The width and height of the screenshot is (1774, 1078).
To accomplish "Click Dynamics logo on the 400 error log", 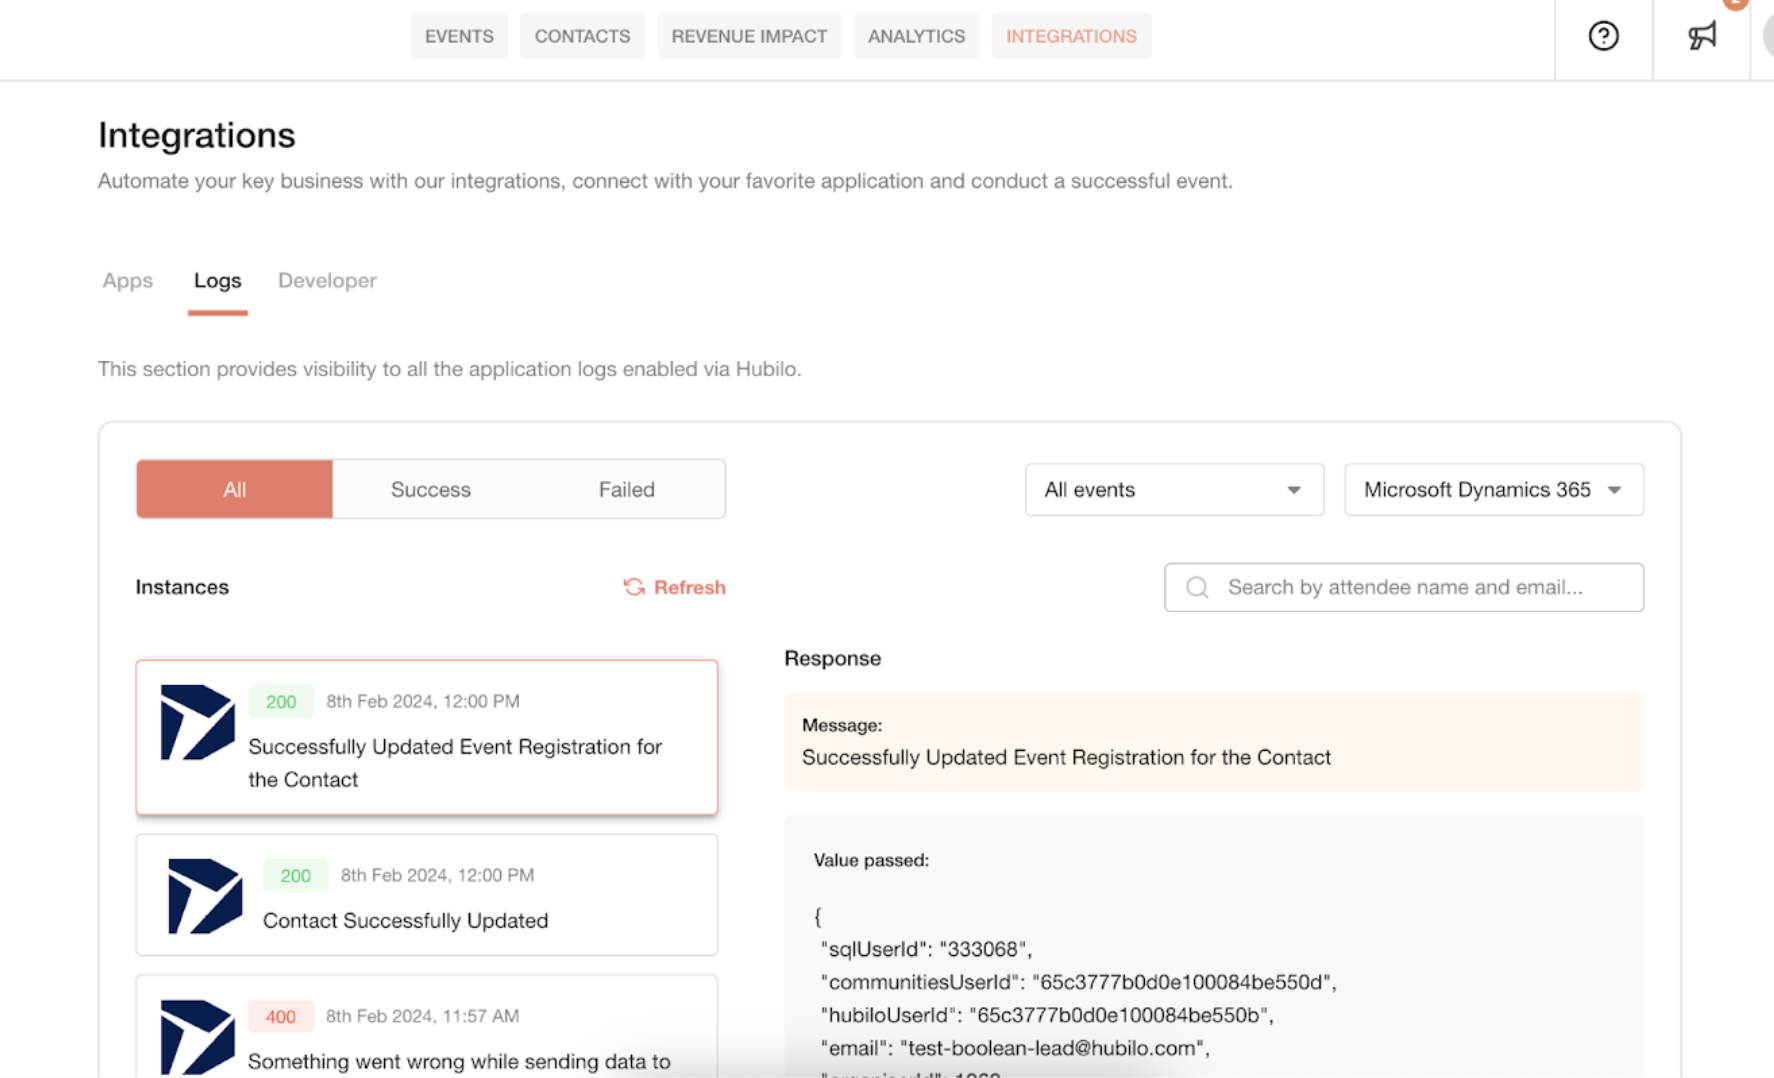I will coord(197,1037).
